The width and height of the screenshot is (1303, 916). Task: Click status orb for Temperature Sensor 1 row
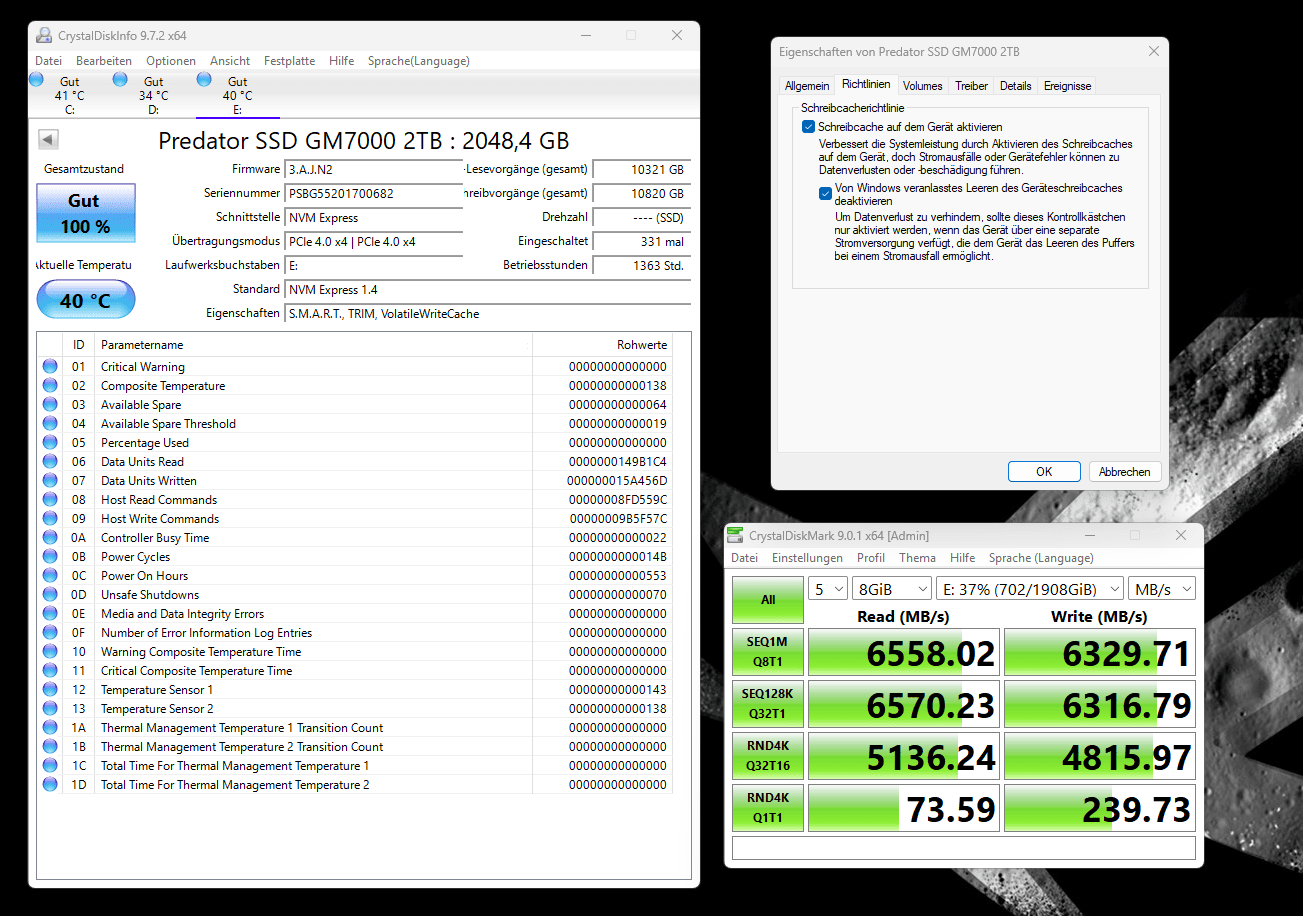[50, 690]
